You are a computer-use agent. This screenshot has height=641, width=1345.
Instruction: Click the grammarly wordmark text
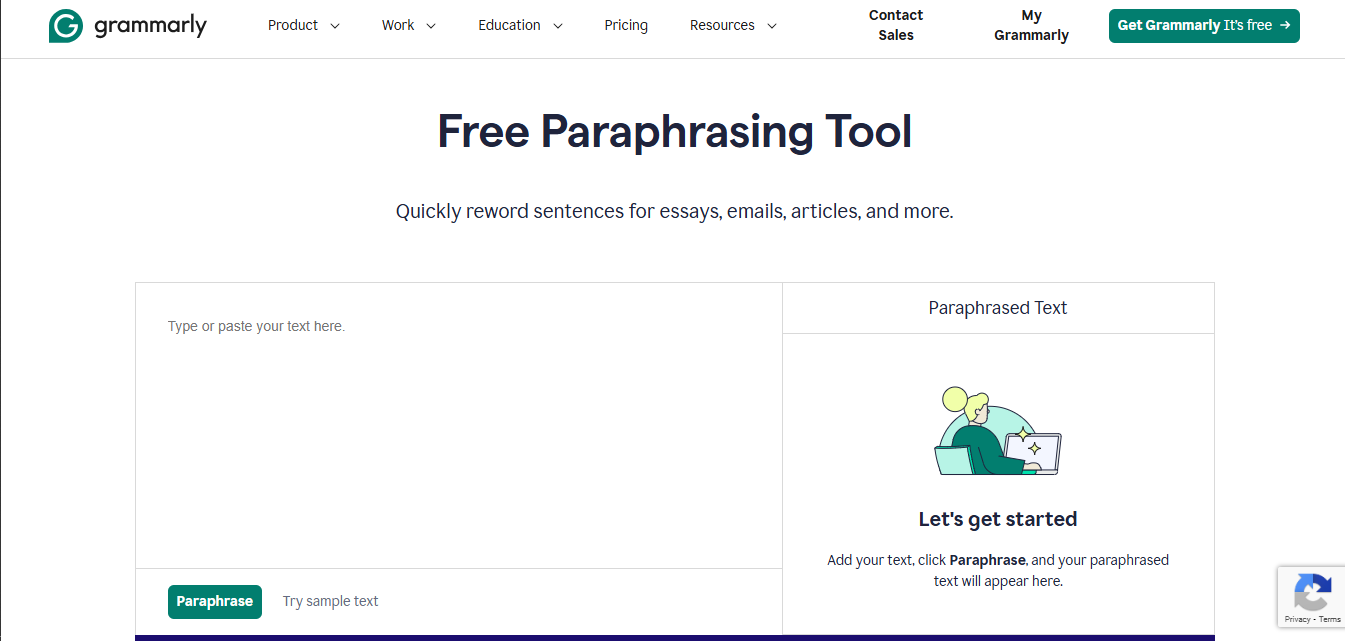point(151,26)
